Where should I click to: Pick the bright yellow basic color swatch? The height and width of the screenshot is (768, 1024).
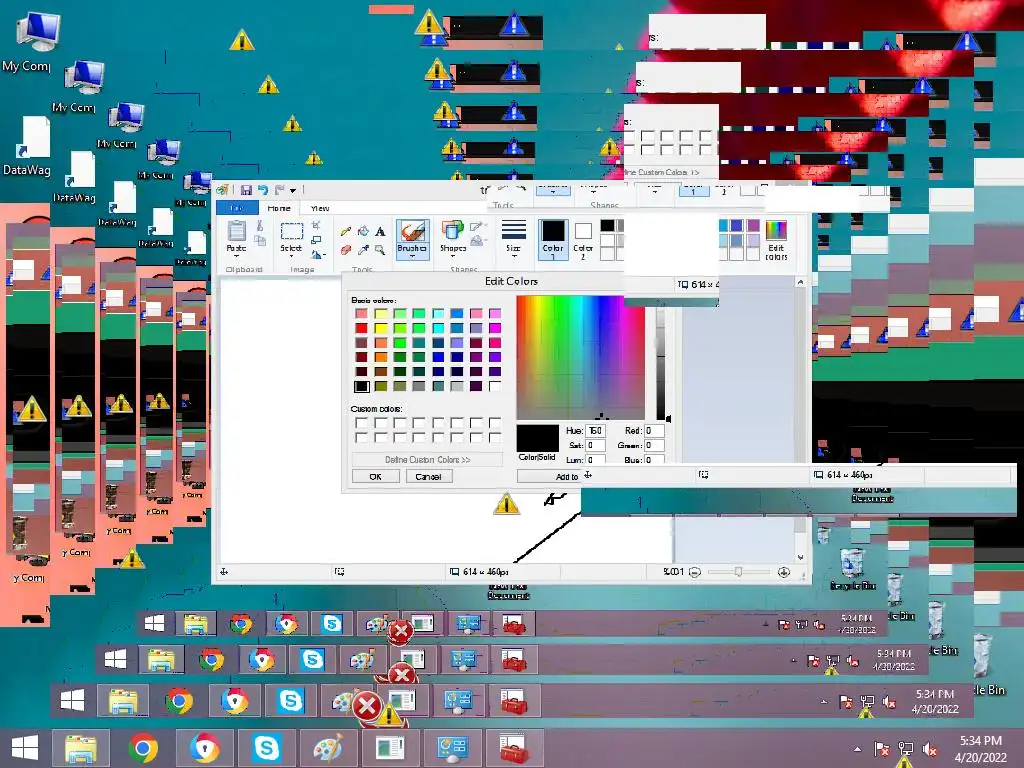point(381,328)
